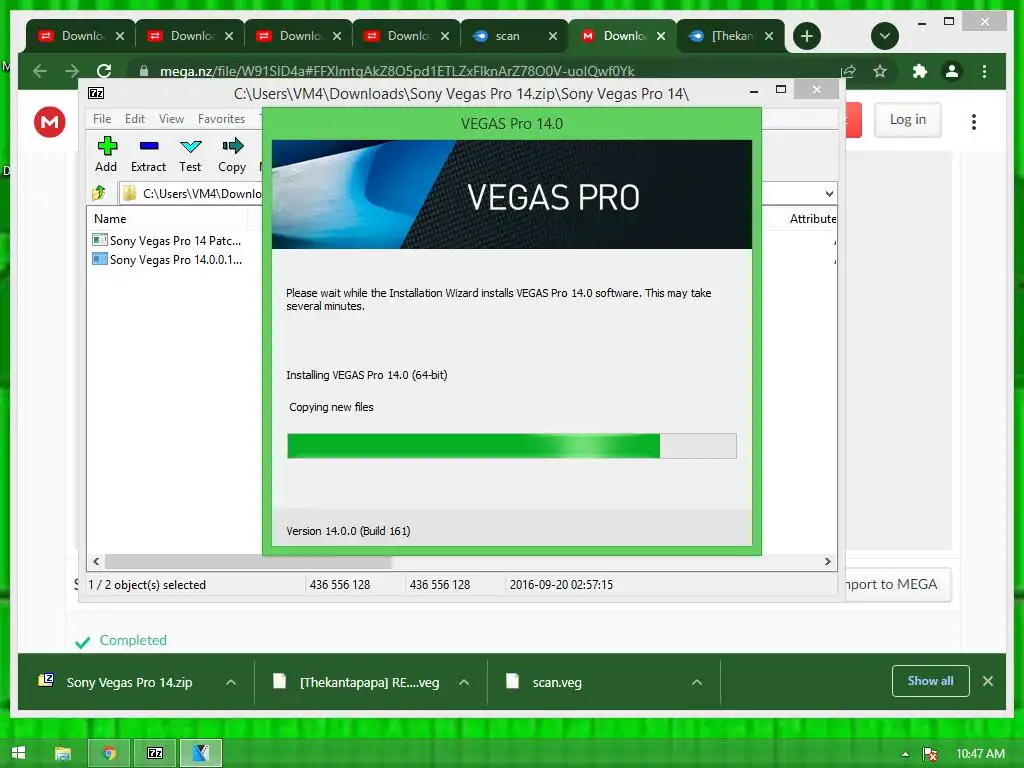This screenshot has width=1024, height=768.
Task: Click the browser forward arrow
Action: 72,71
